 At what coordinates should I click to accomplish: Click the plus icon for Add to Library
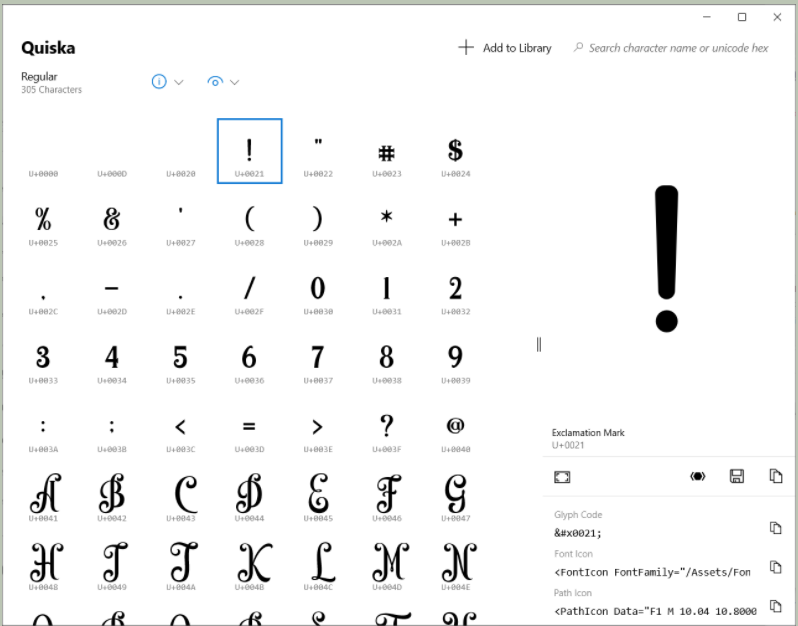pyautogui.click(x=466, y=48)
